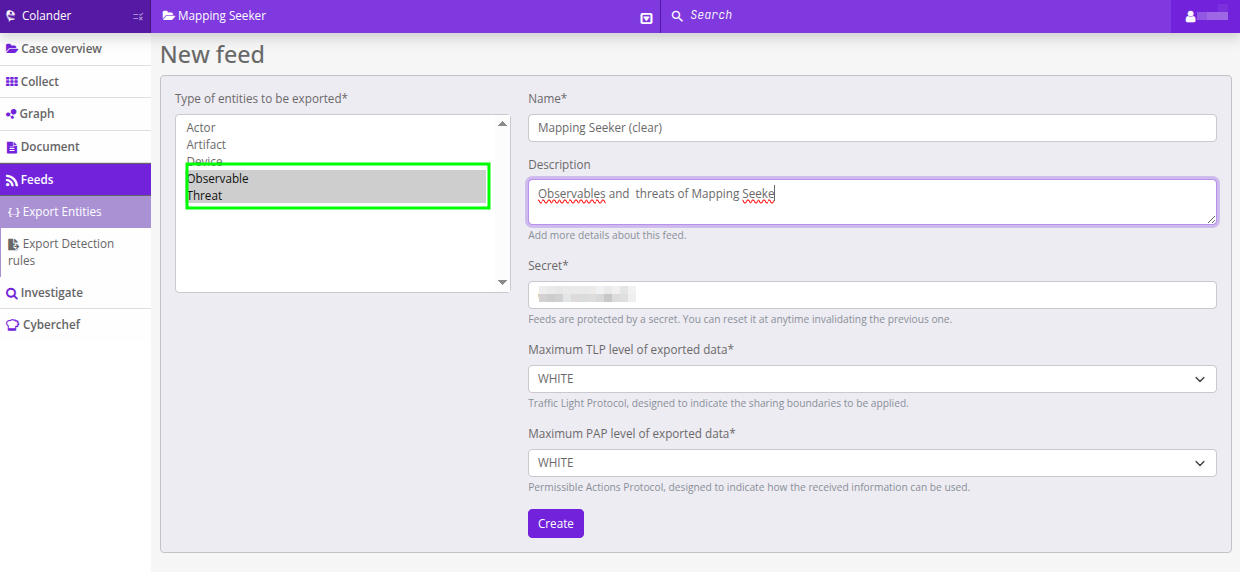Viewport: 1240px width, 572px height.
Task: Click the Name input field
Action: pos(871,128)
